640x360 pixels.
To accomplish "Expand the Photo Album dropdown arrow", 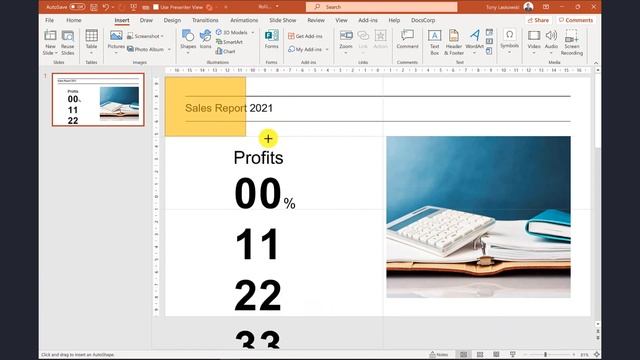I will [x=169, y=49].
